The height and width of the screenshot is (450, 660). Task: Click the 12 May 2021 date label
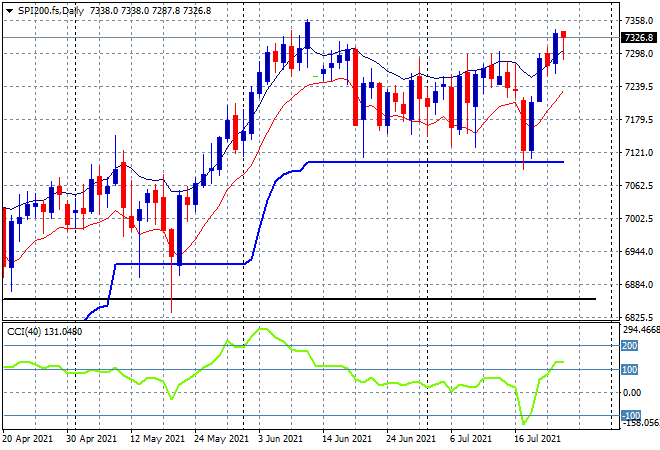pos(157,439)
